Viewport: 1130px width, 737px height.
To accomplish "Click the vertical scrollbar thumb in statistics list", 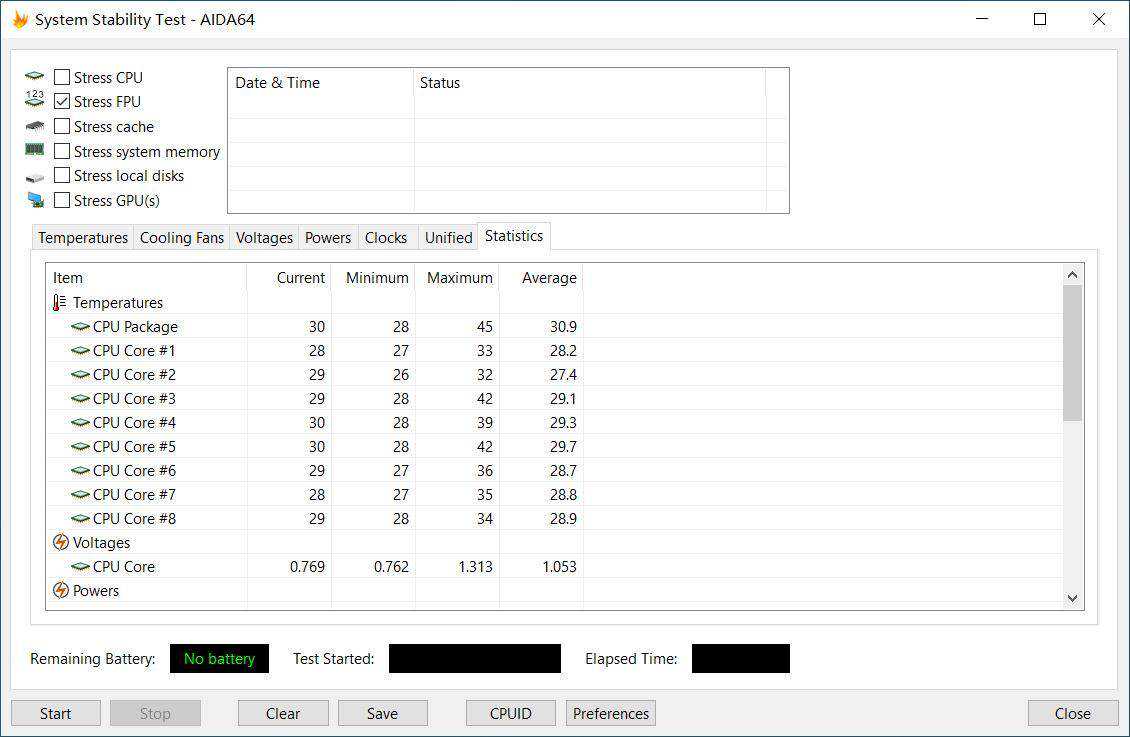I will [x=1072, y=353].
